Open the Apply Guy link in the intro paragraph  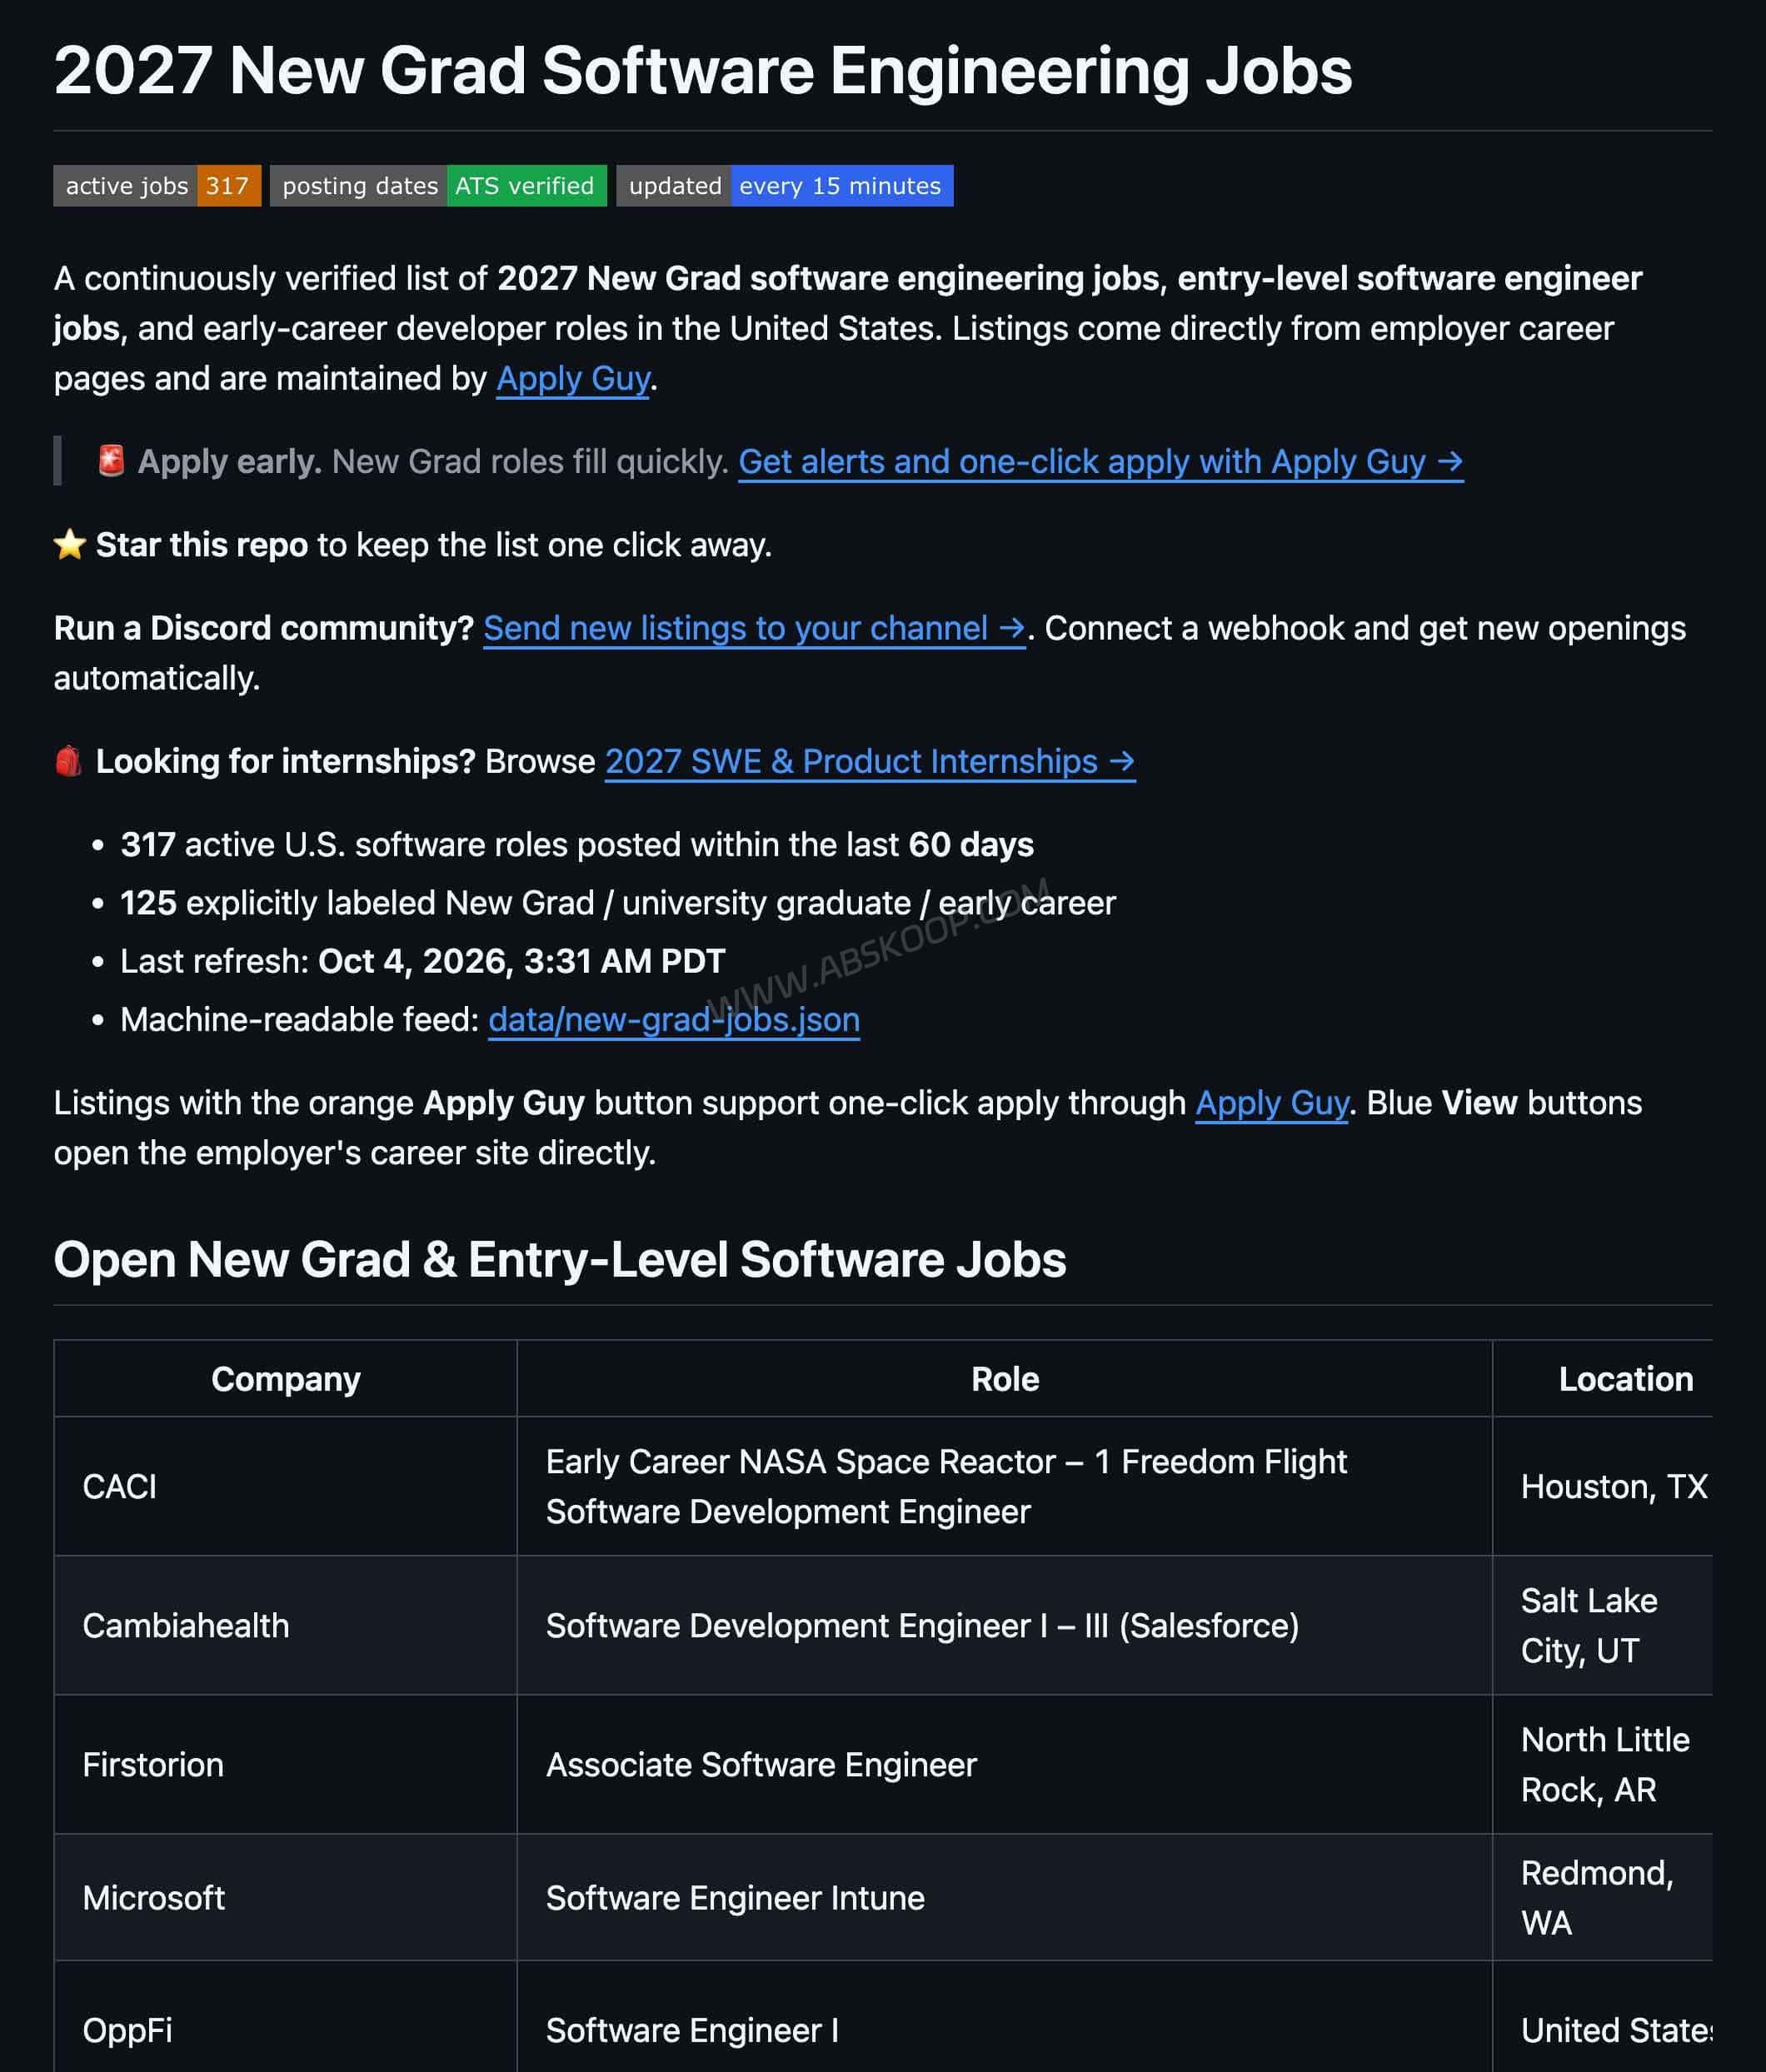coord(573,379)
